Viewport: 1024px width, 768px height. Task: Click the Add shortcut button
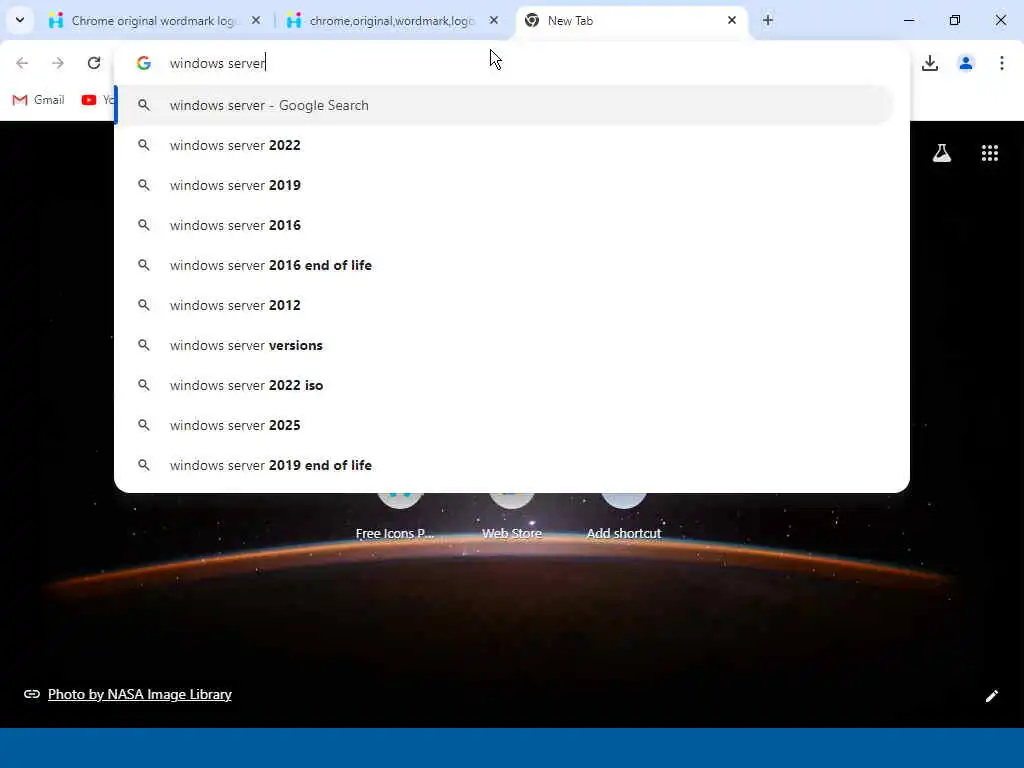[x=624, y=516]
